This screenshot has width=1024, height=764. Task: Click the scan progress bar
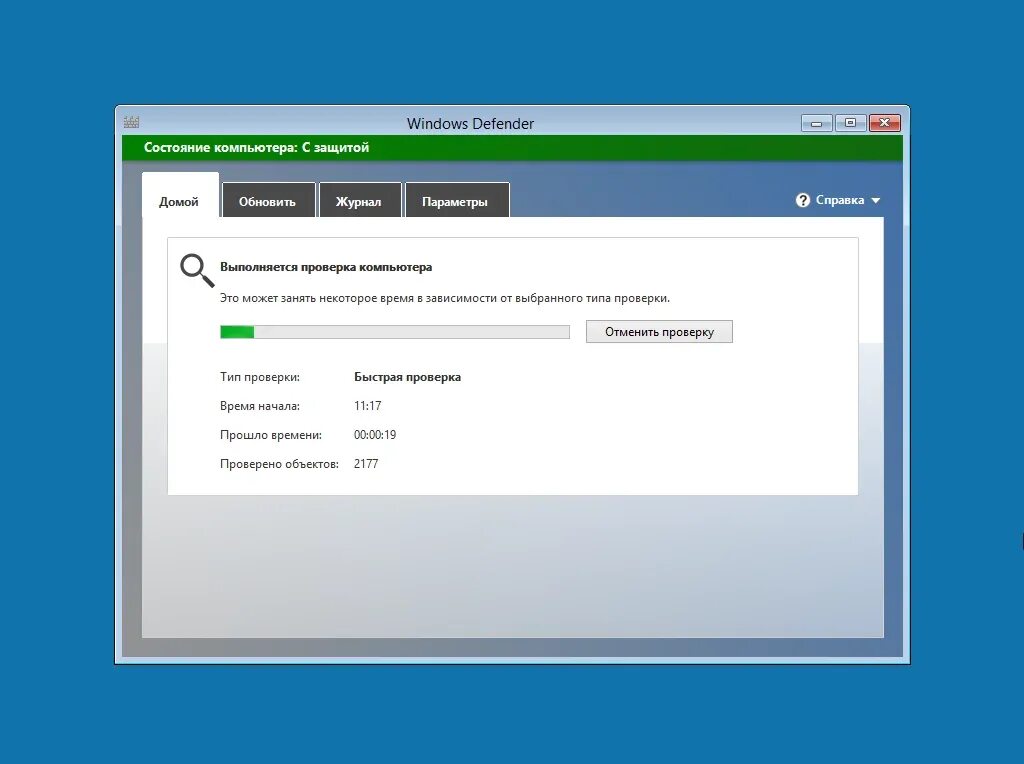[x=394, y=332]
